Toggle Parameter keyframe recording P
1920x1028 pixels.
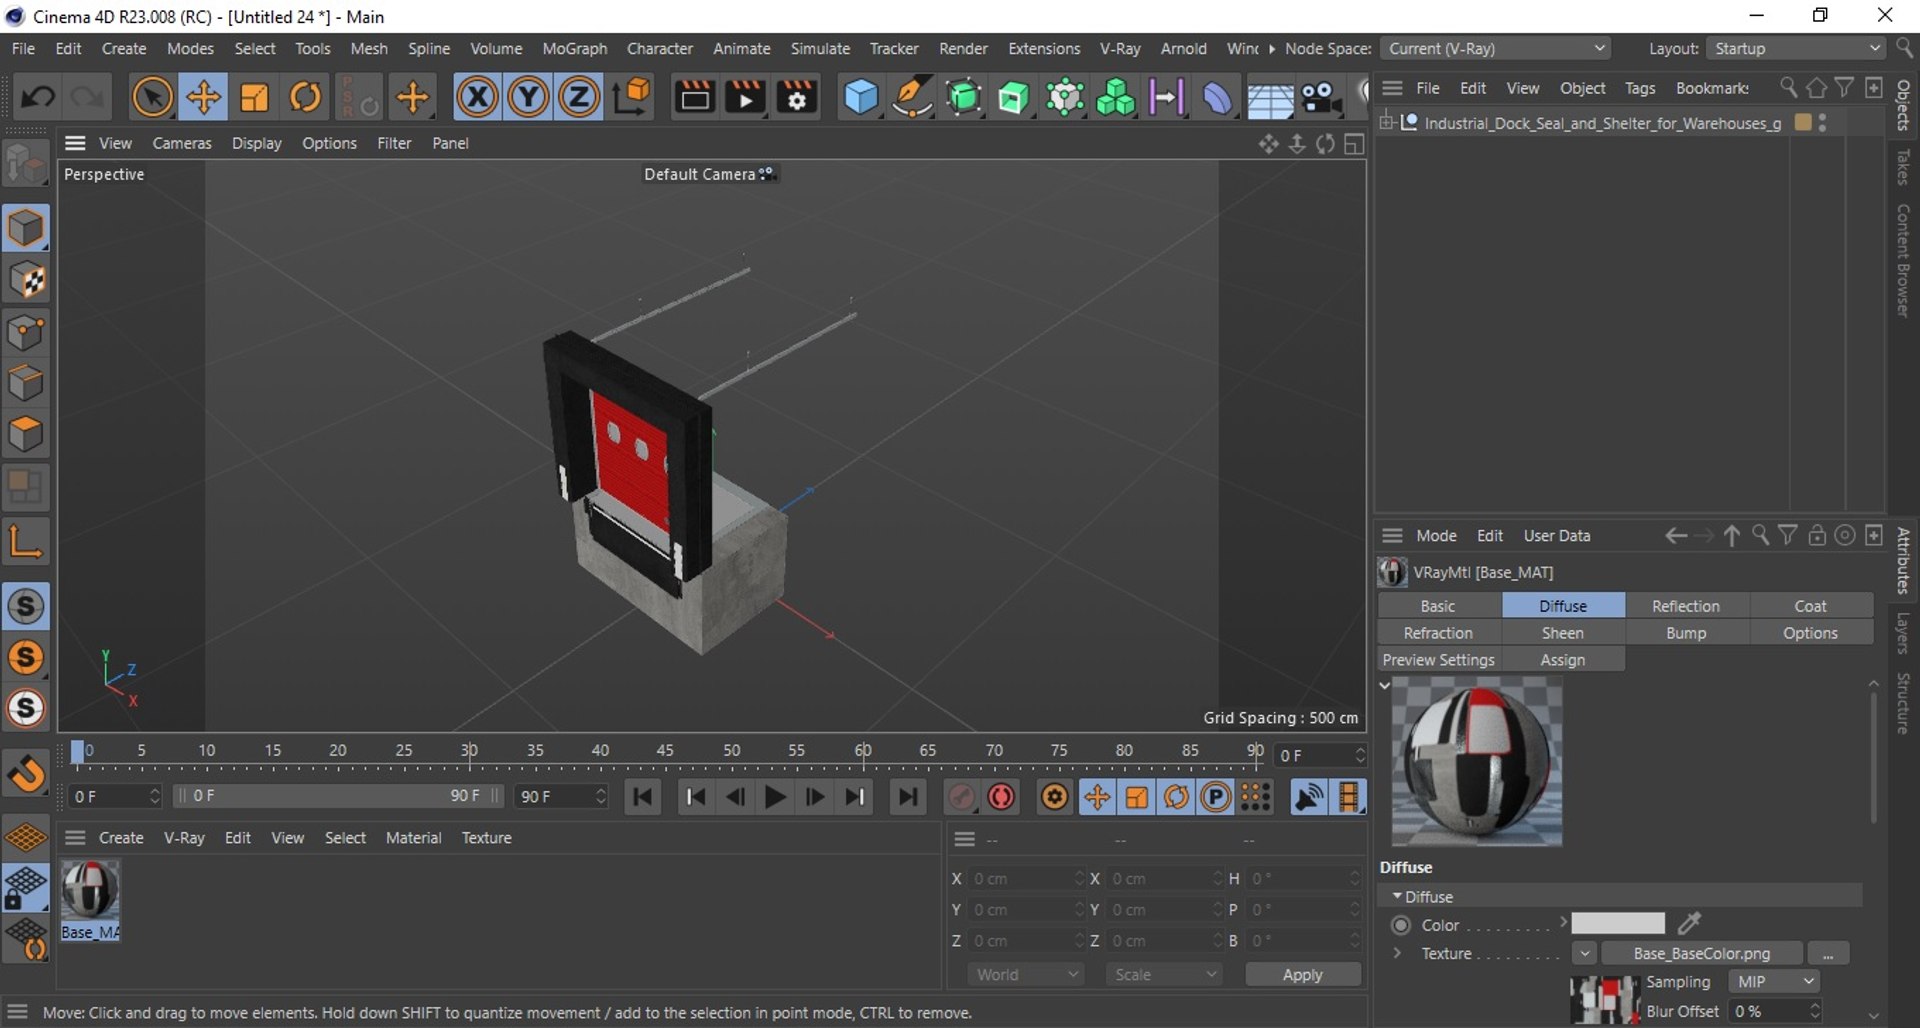1215,797
